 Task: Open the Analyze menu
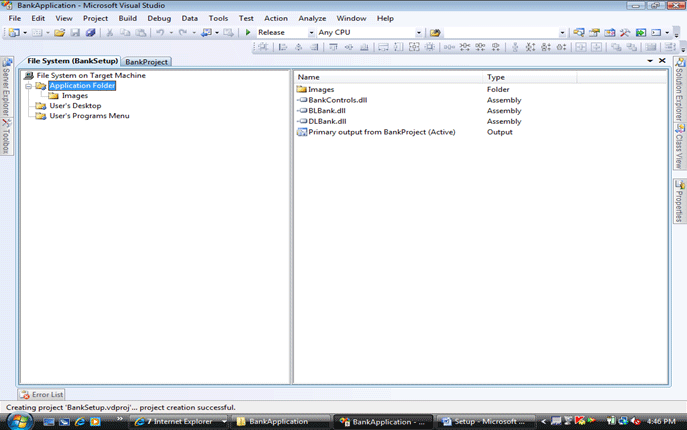tap(312, 18)
